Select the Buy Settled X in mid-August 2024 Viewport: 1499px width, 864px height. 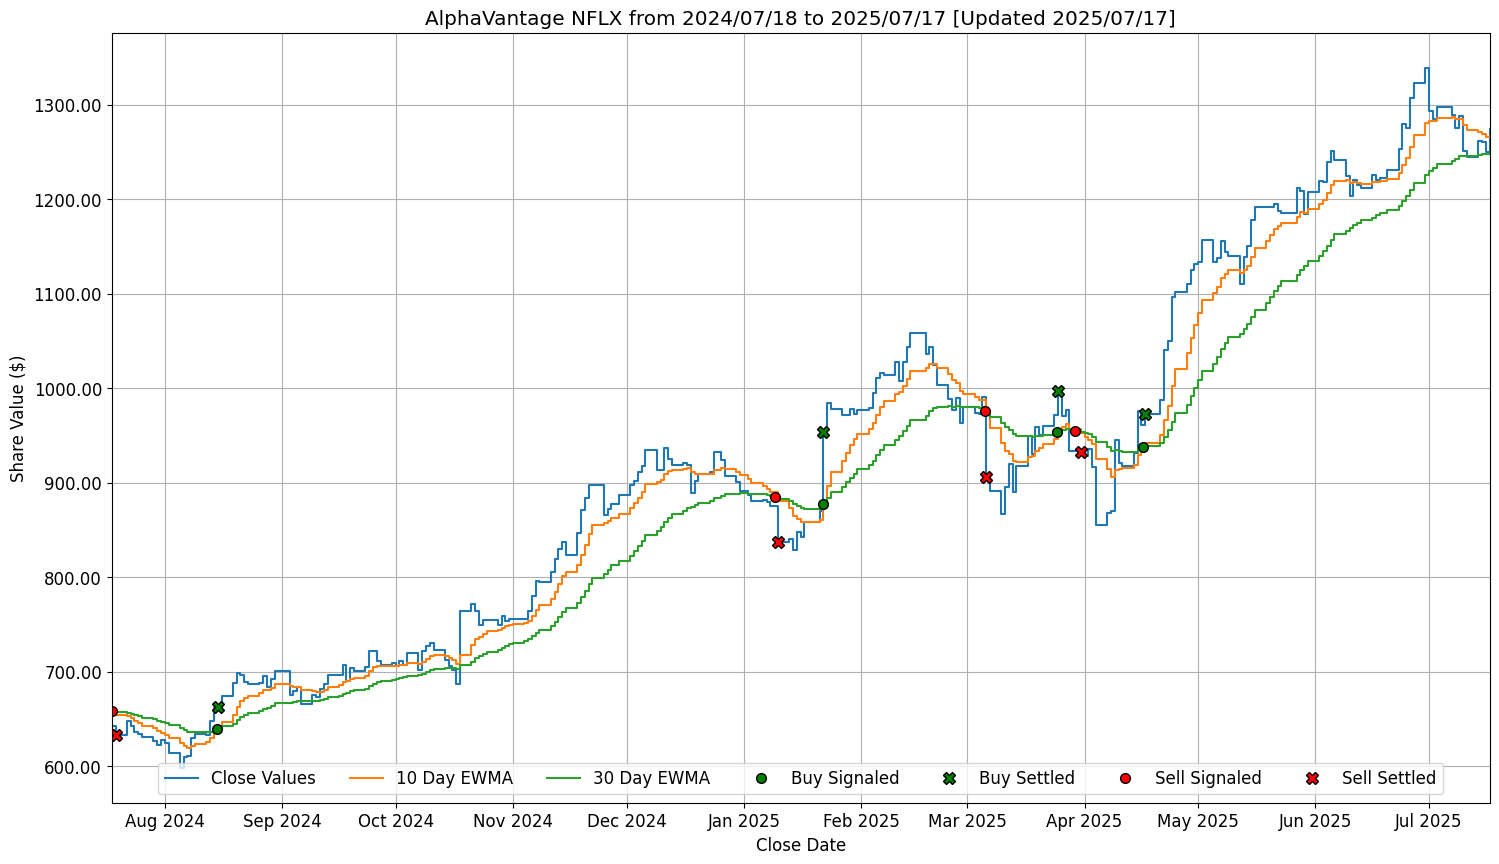[x=218, y=707]
